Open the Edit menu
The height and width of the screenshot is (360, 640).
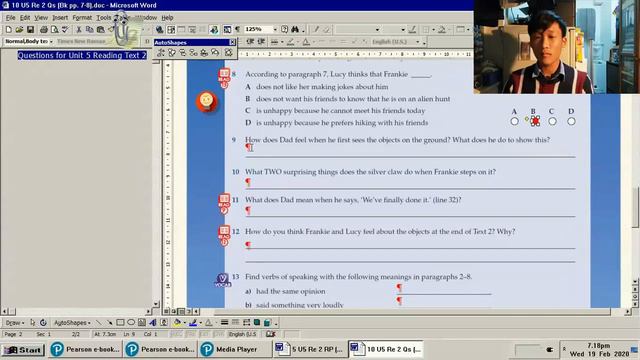click(25, 18)
